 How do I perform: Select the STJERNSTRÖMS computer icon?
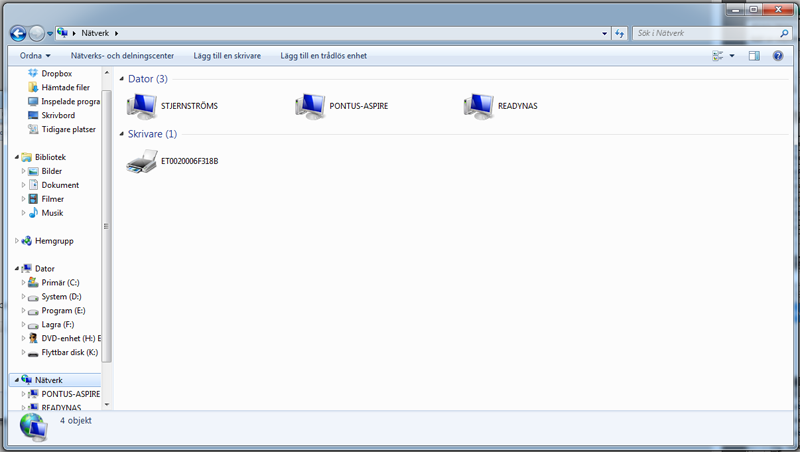point(142,106)
